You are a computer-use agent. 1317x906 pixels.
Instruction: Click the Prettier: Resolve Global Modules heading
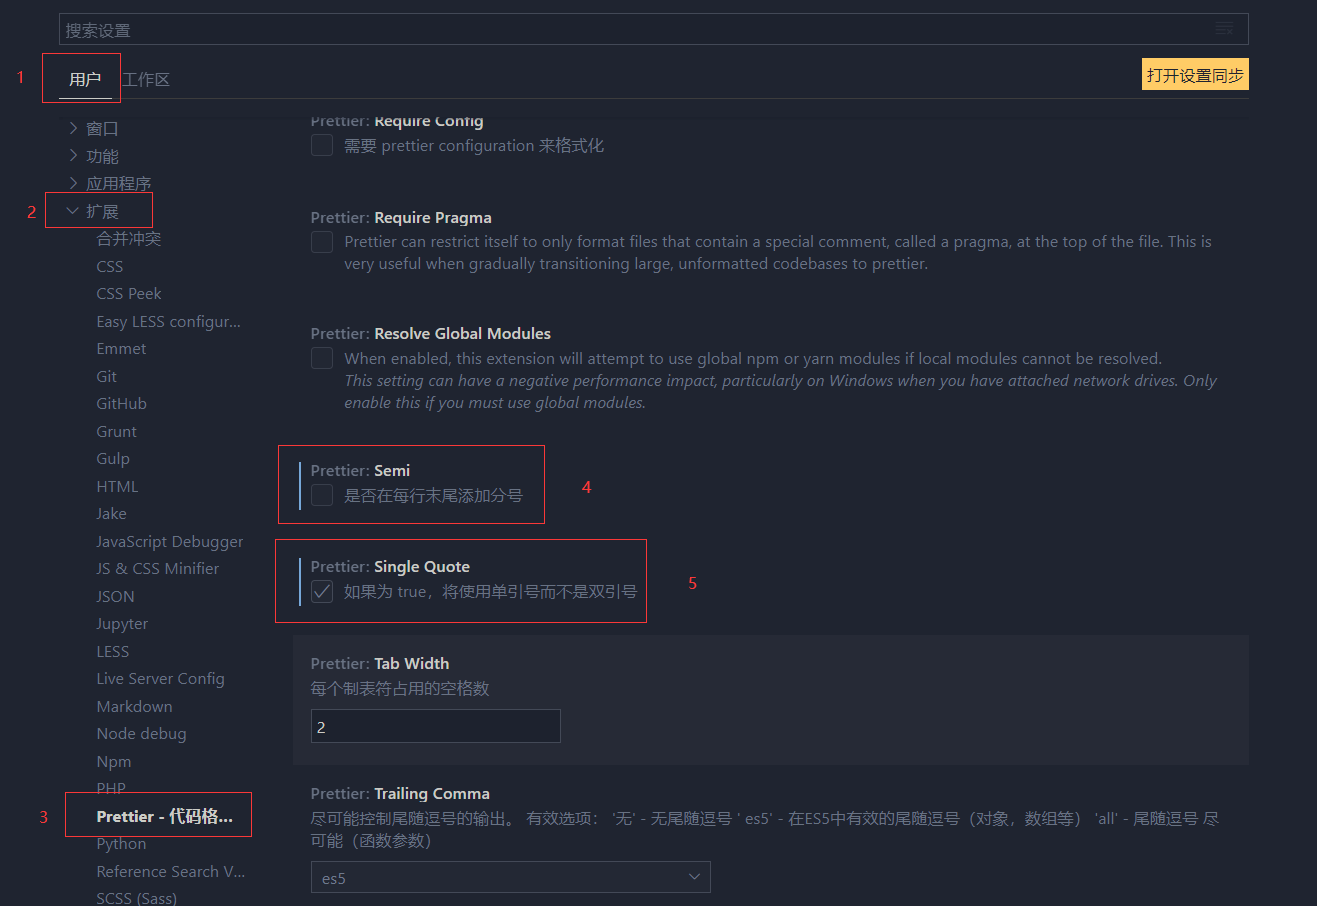pos(431,333)
